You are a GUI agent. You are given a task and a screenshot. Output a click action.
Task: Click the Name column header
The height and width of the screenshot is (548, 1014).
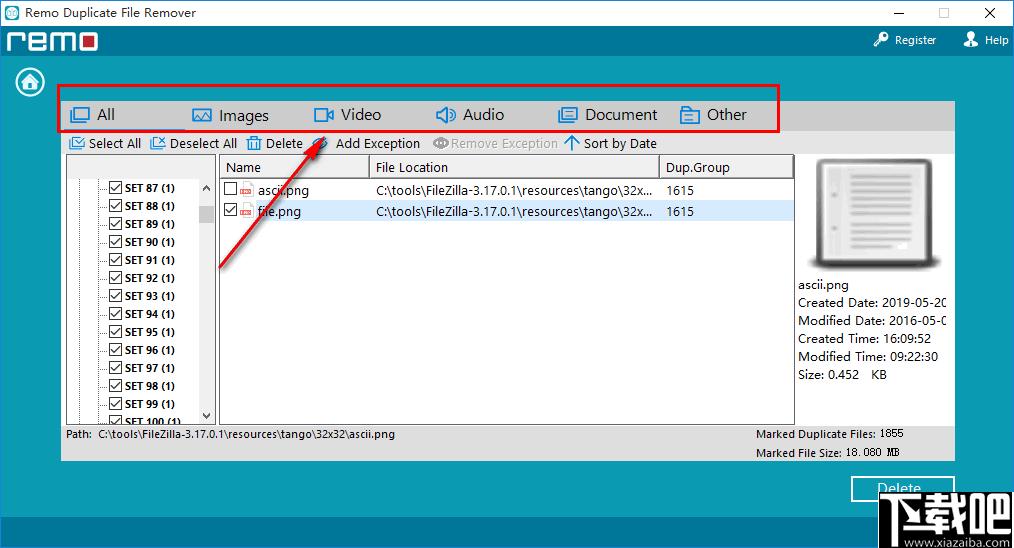tap(294, 167)
